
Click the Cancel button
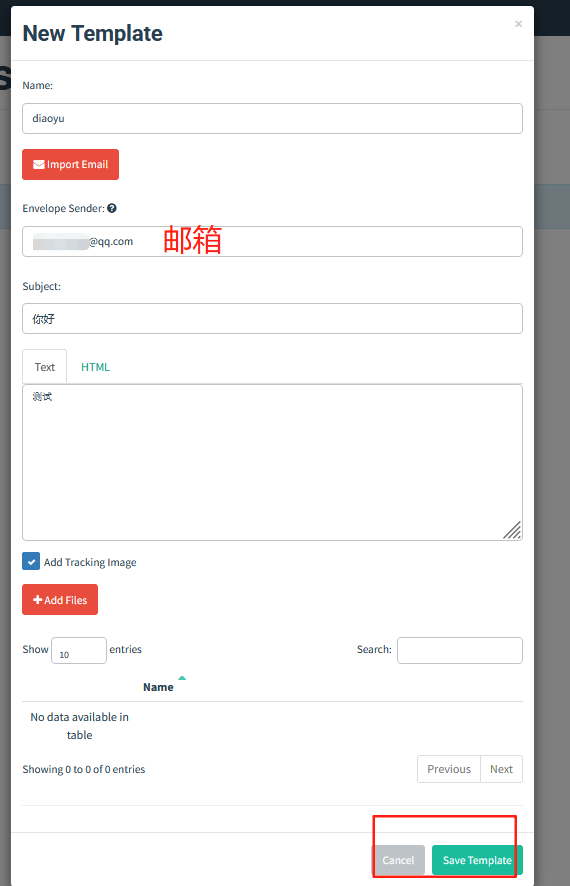pyautogui.click(x=398, y=860)
